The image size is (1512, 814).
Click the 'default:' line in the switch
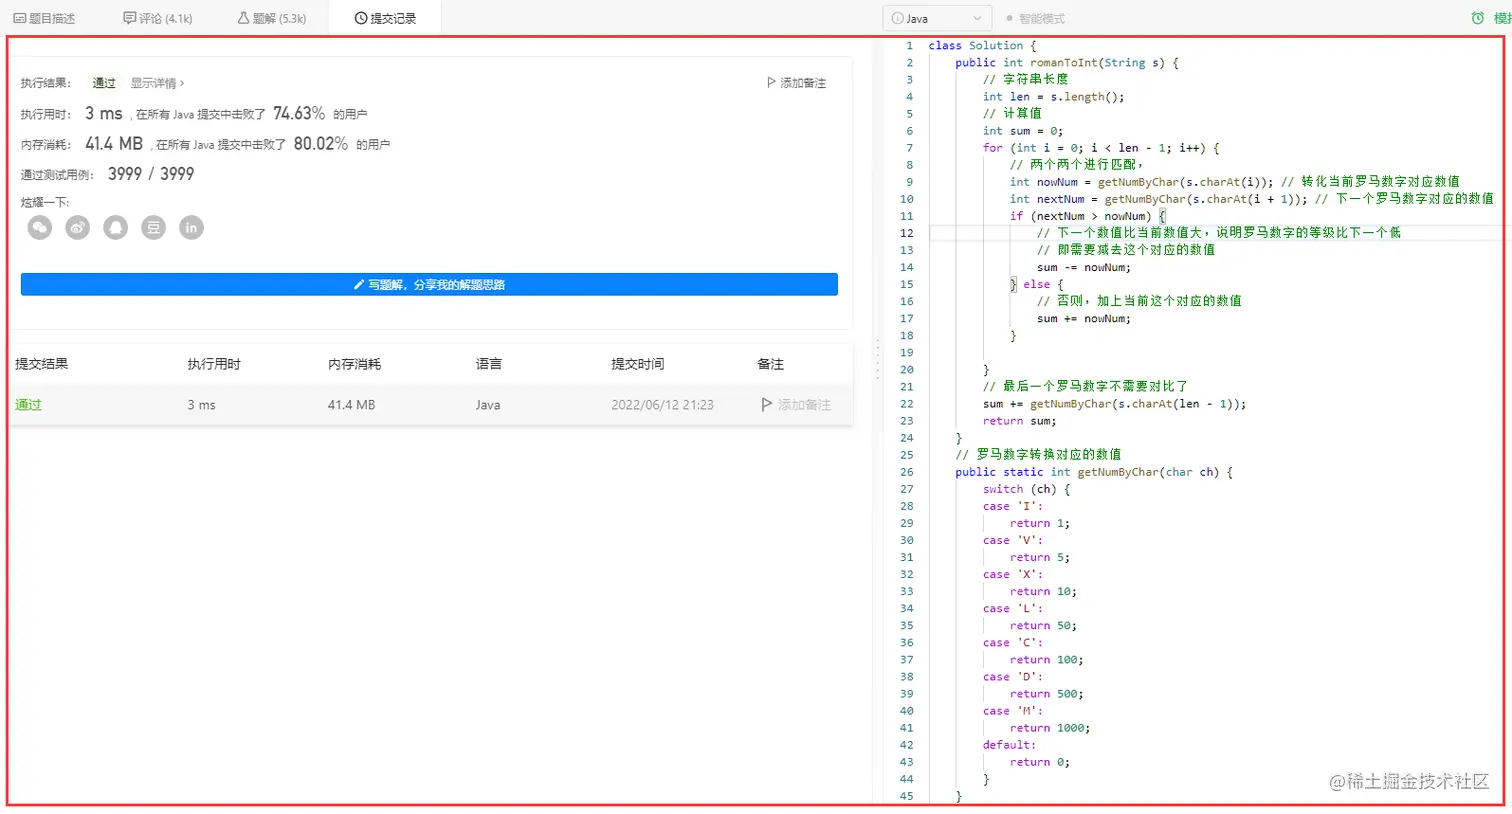[1009, 745]
